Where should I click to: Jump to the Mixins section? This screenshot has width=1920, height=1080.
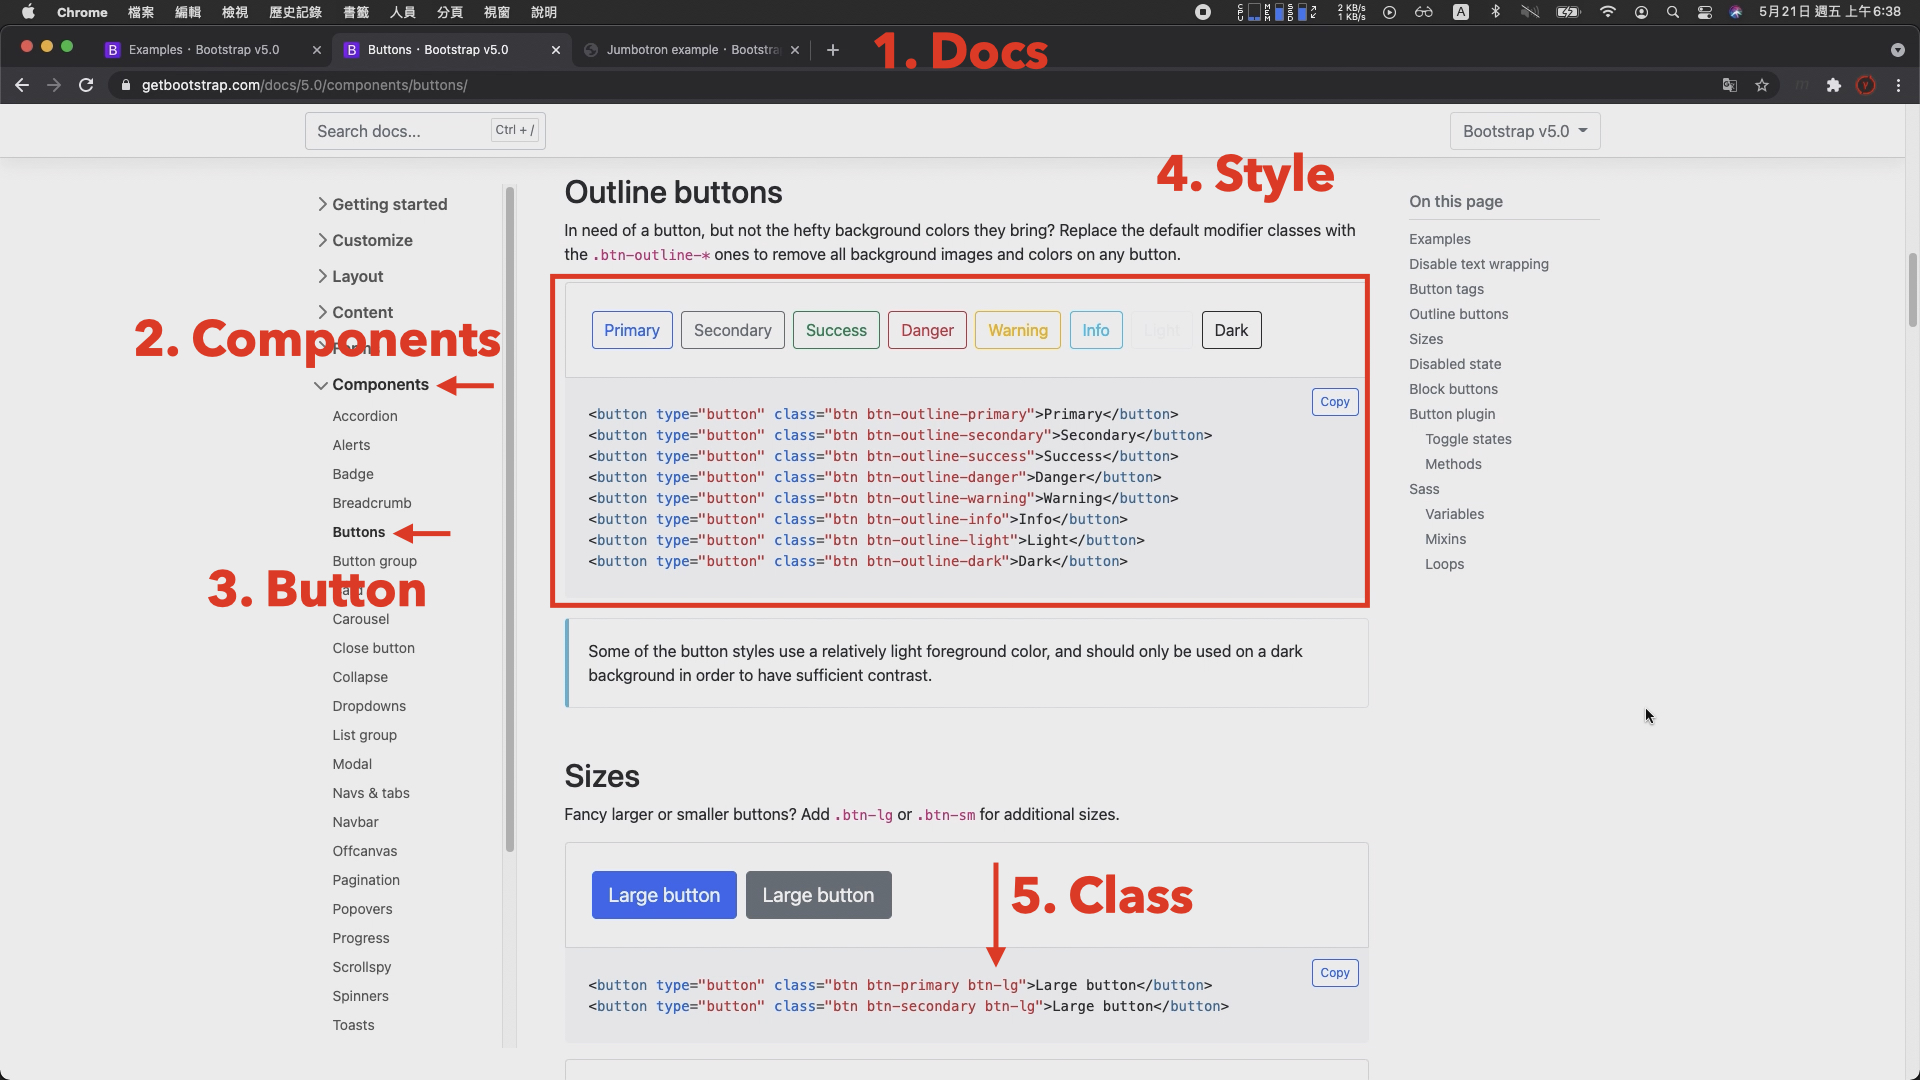click(1445, 539)
